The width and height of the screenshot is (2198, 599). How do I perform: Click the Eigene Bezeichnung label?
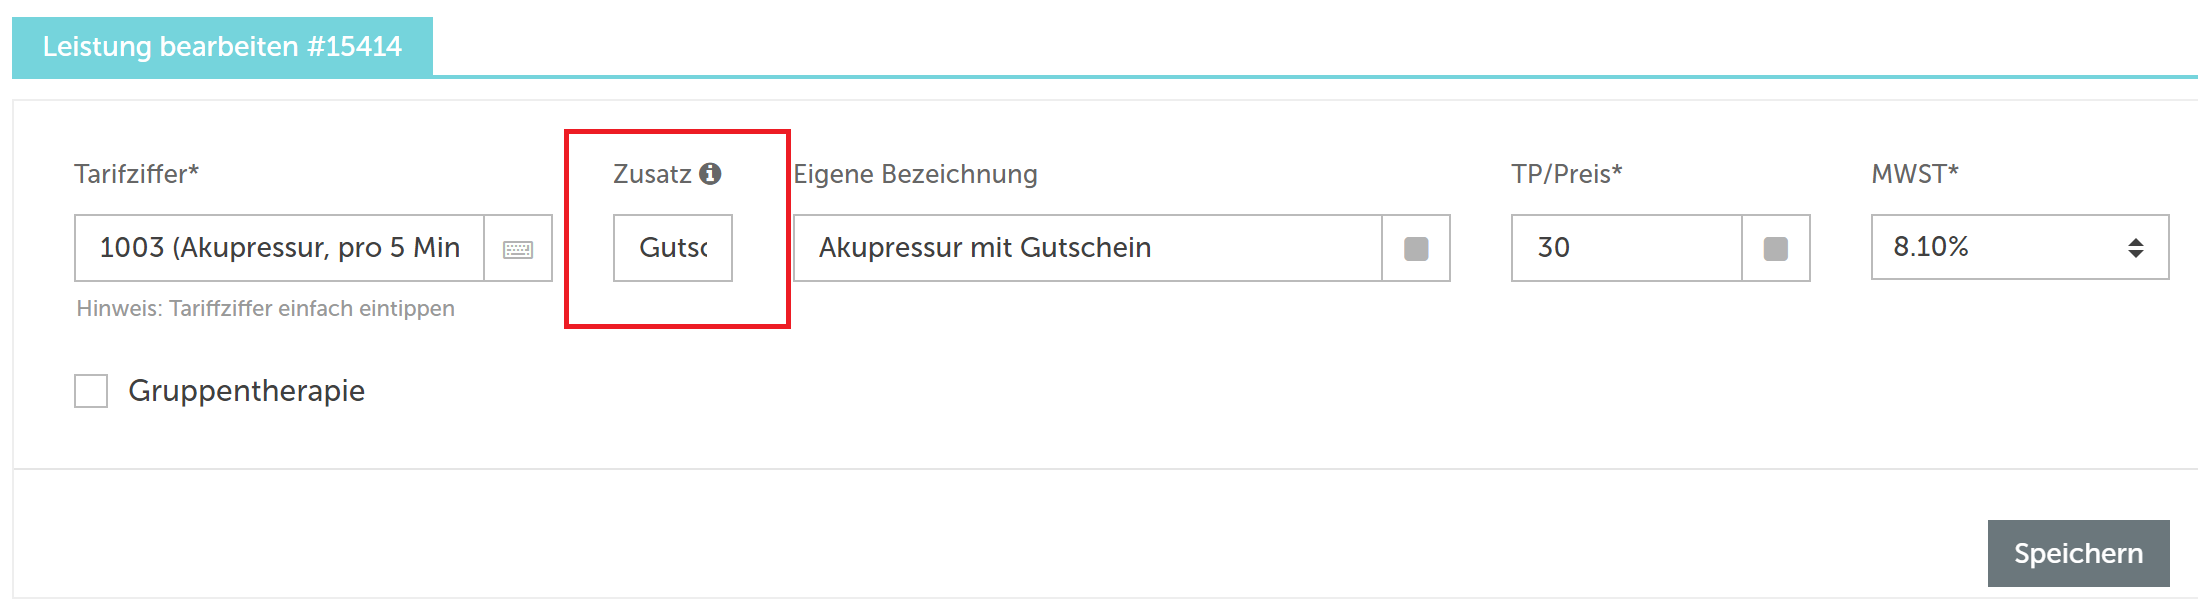915,175
